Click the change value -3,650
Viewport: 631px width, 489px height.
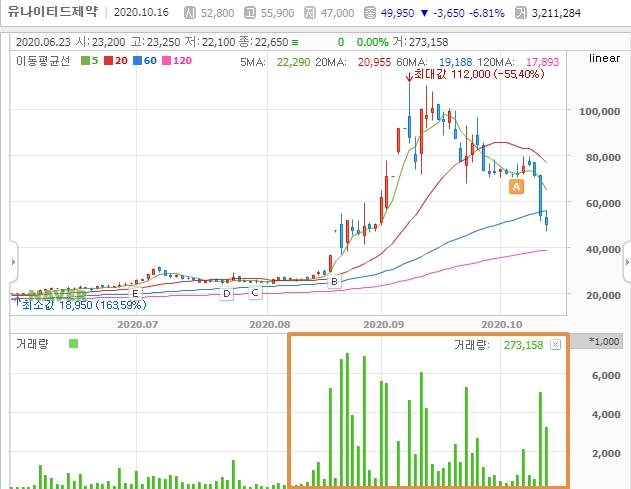click(449, 13)
